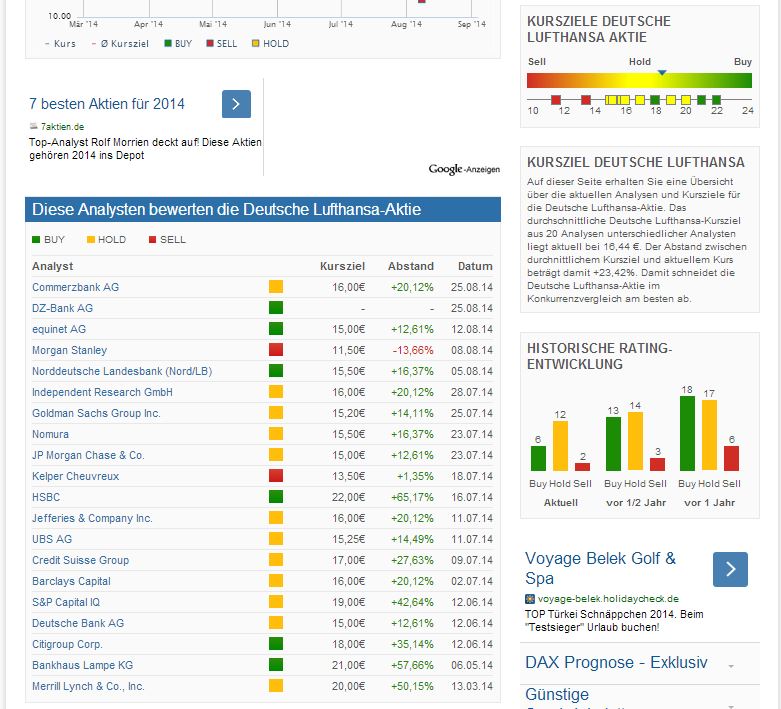Viewport: 781px width, 709px height.
Task: Open the 7aktien.de link
Action: [62, 127]
